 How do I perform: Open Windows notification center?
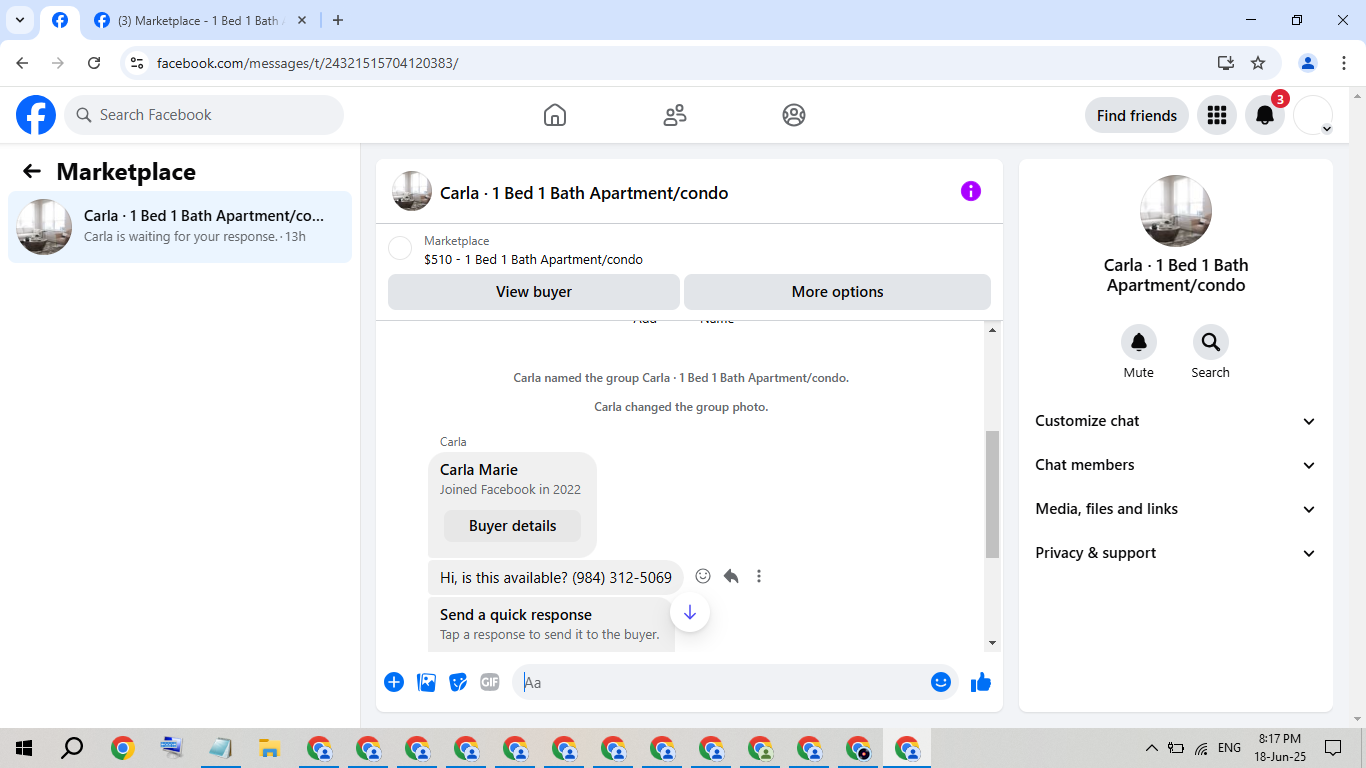pos(1333,748)
